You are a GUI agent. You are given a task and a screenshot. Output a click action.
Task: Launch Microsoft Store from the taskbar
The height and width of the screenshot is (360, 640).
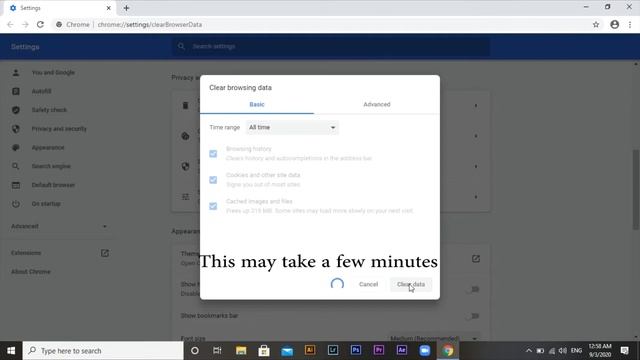(x=264, y=351)
